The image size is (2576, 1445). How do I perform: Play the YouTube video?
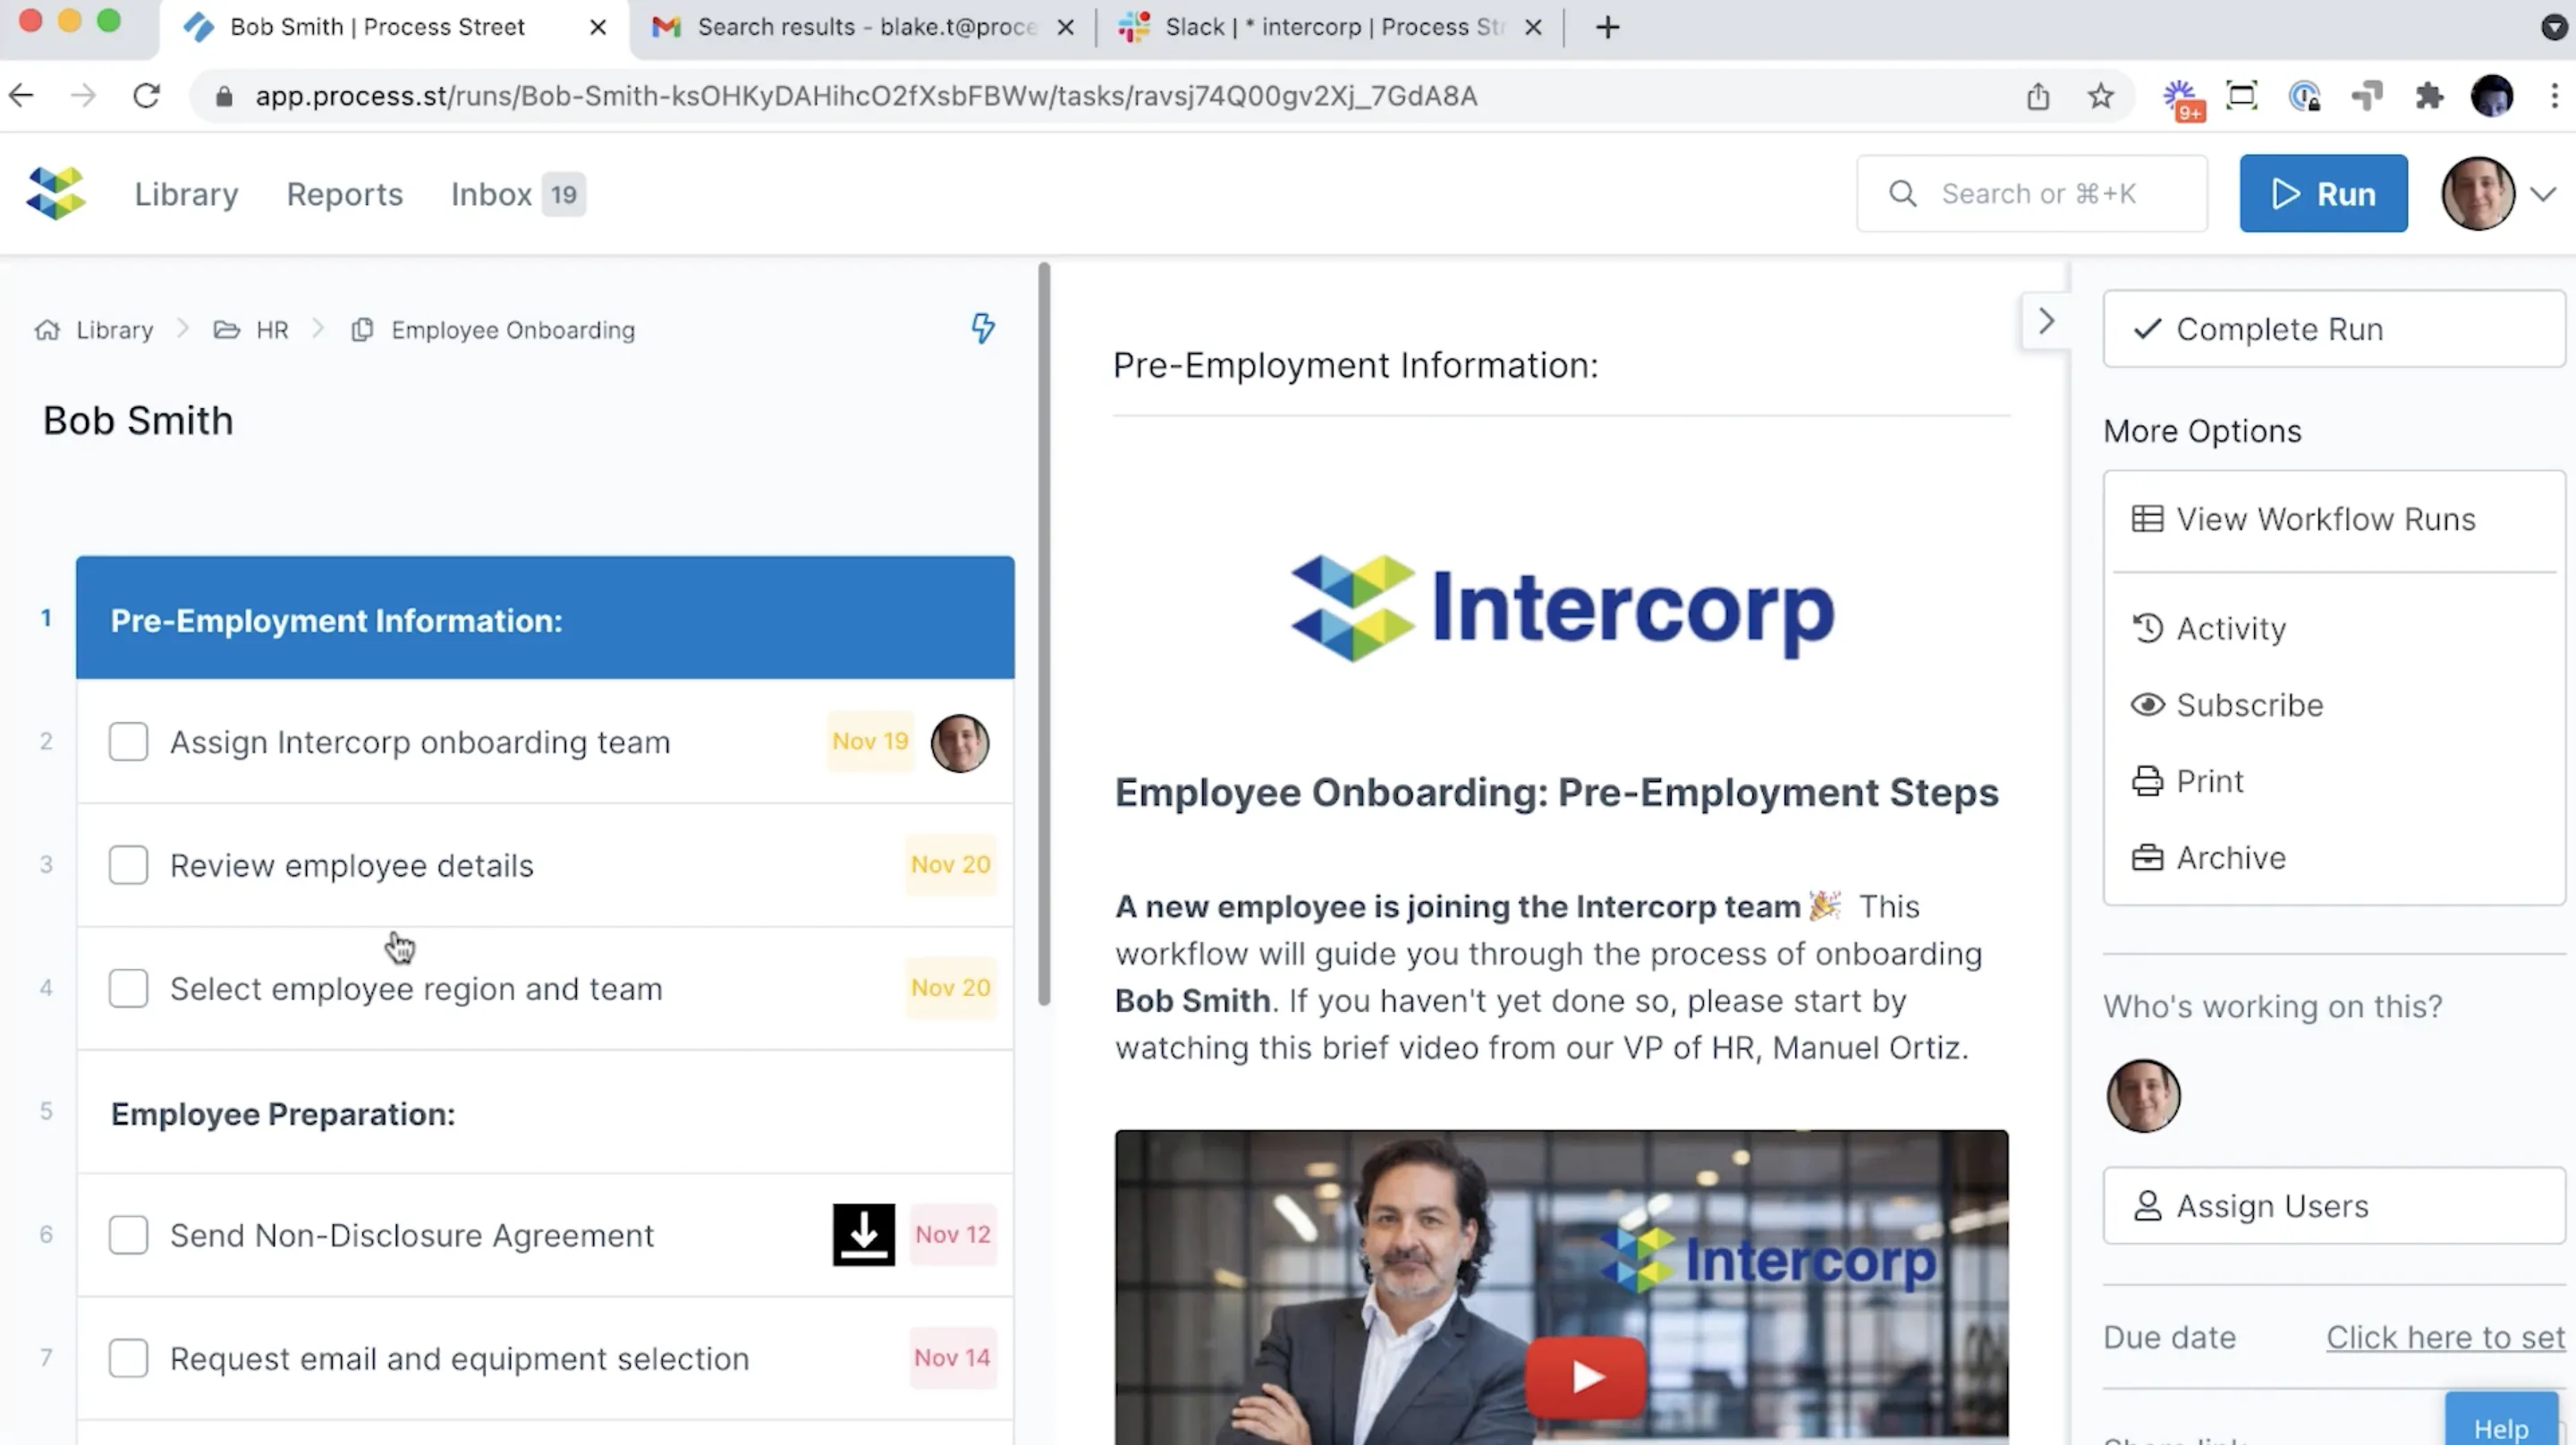point(1586,1376)
